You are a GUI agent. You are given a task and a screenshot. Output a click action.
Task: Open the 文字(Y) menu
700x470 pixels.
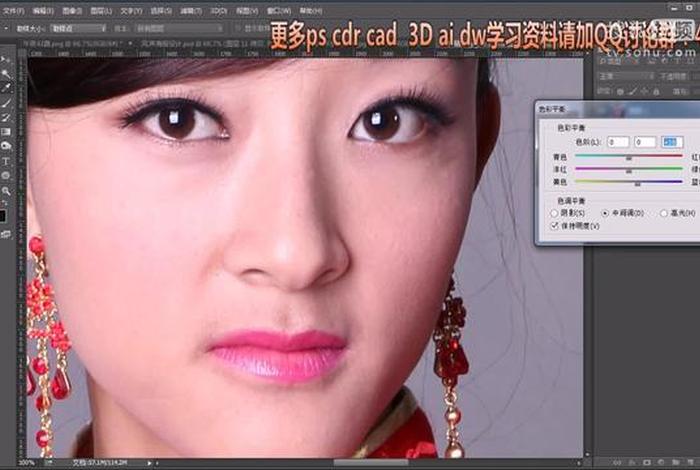pos(131,10)
